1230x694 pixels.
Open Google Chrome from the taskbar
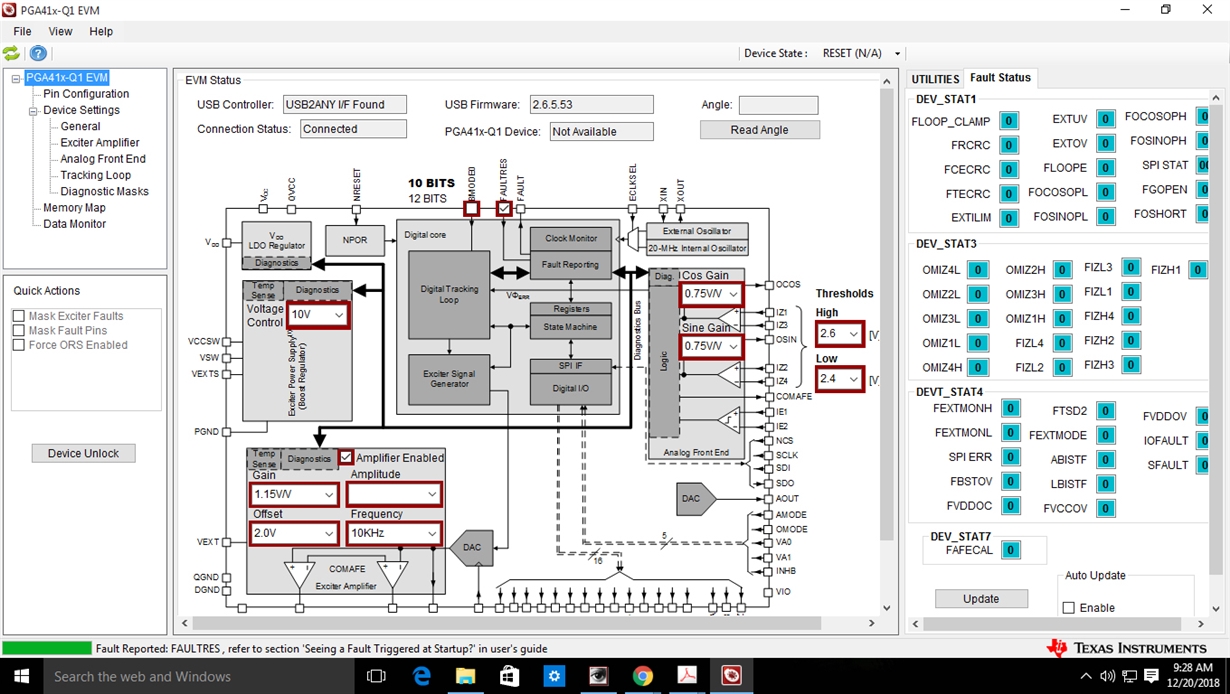click(643, 676)
